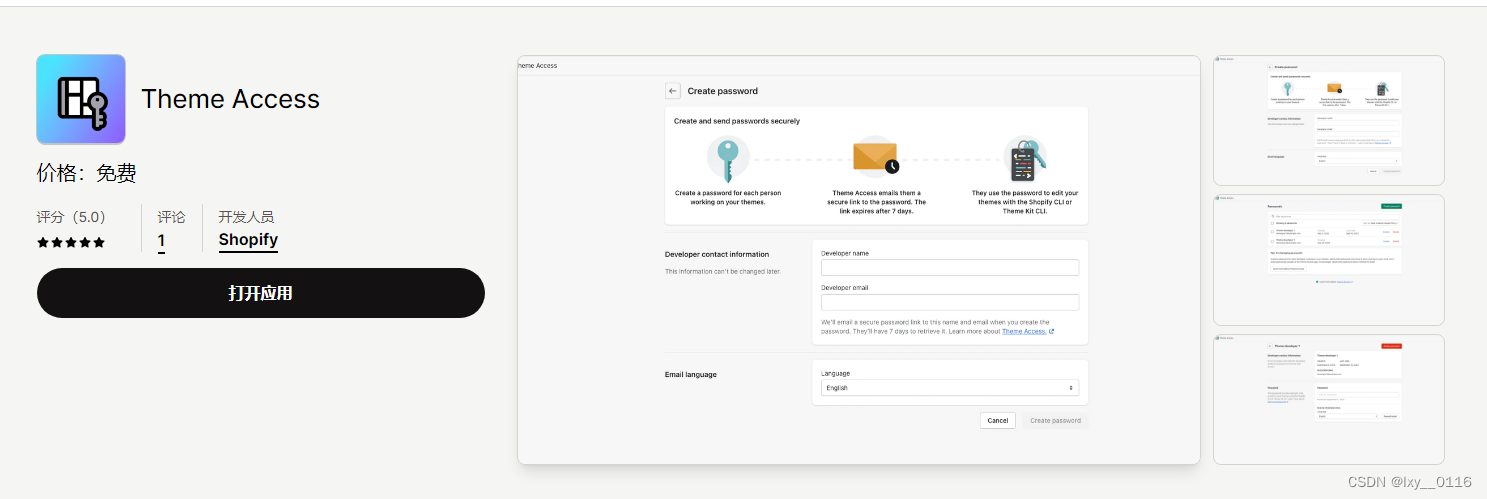The height and width of the screenshot is (499, 1487).
Task: Click the 打开应用 button
Action: pos(260,293)
